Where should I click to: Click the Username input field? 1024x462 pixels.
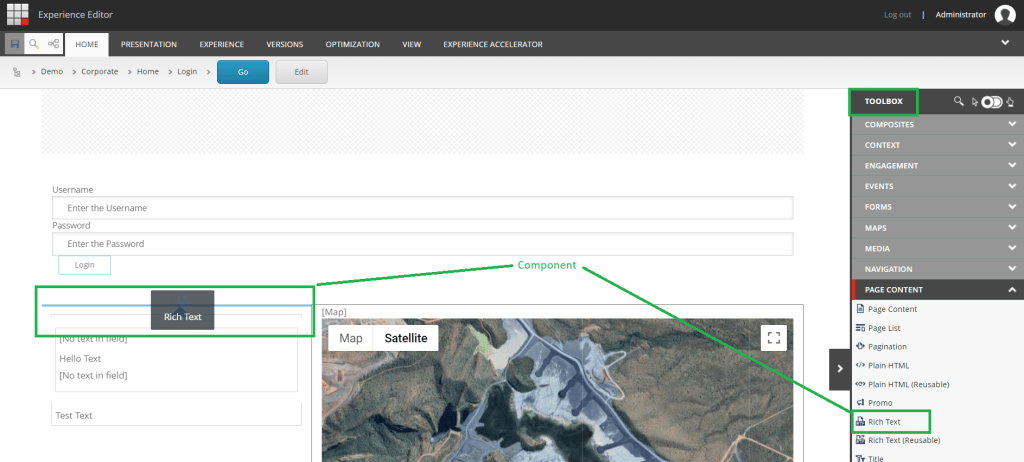point(422,208)
